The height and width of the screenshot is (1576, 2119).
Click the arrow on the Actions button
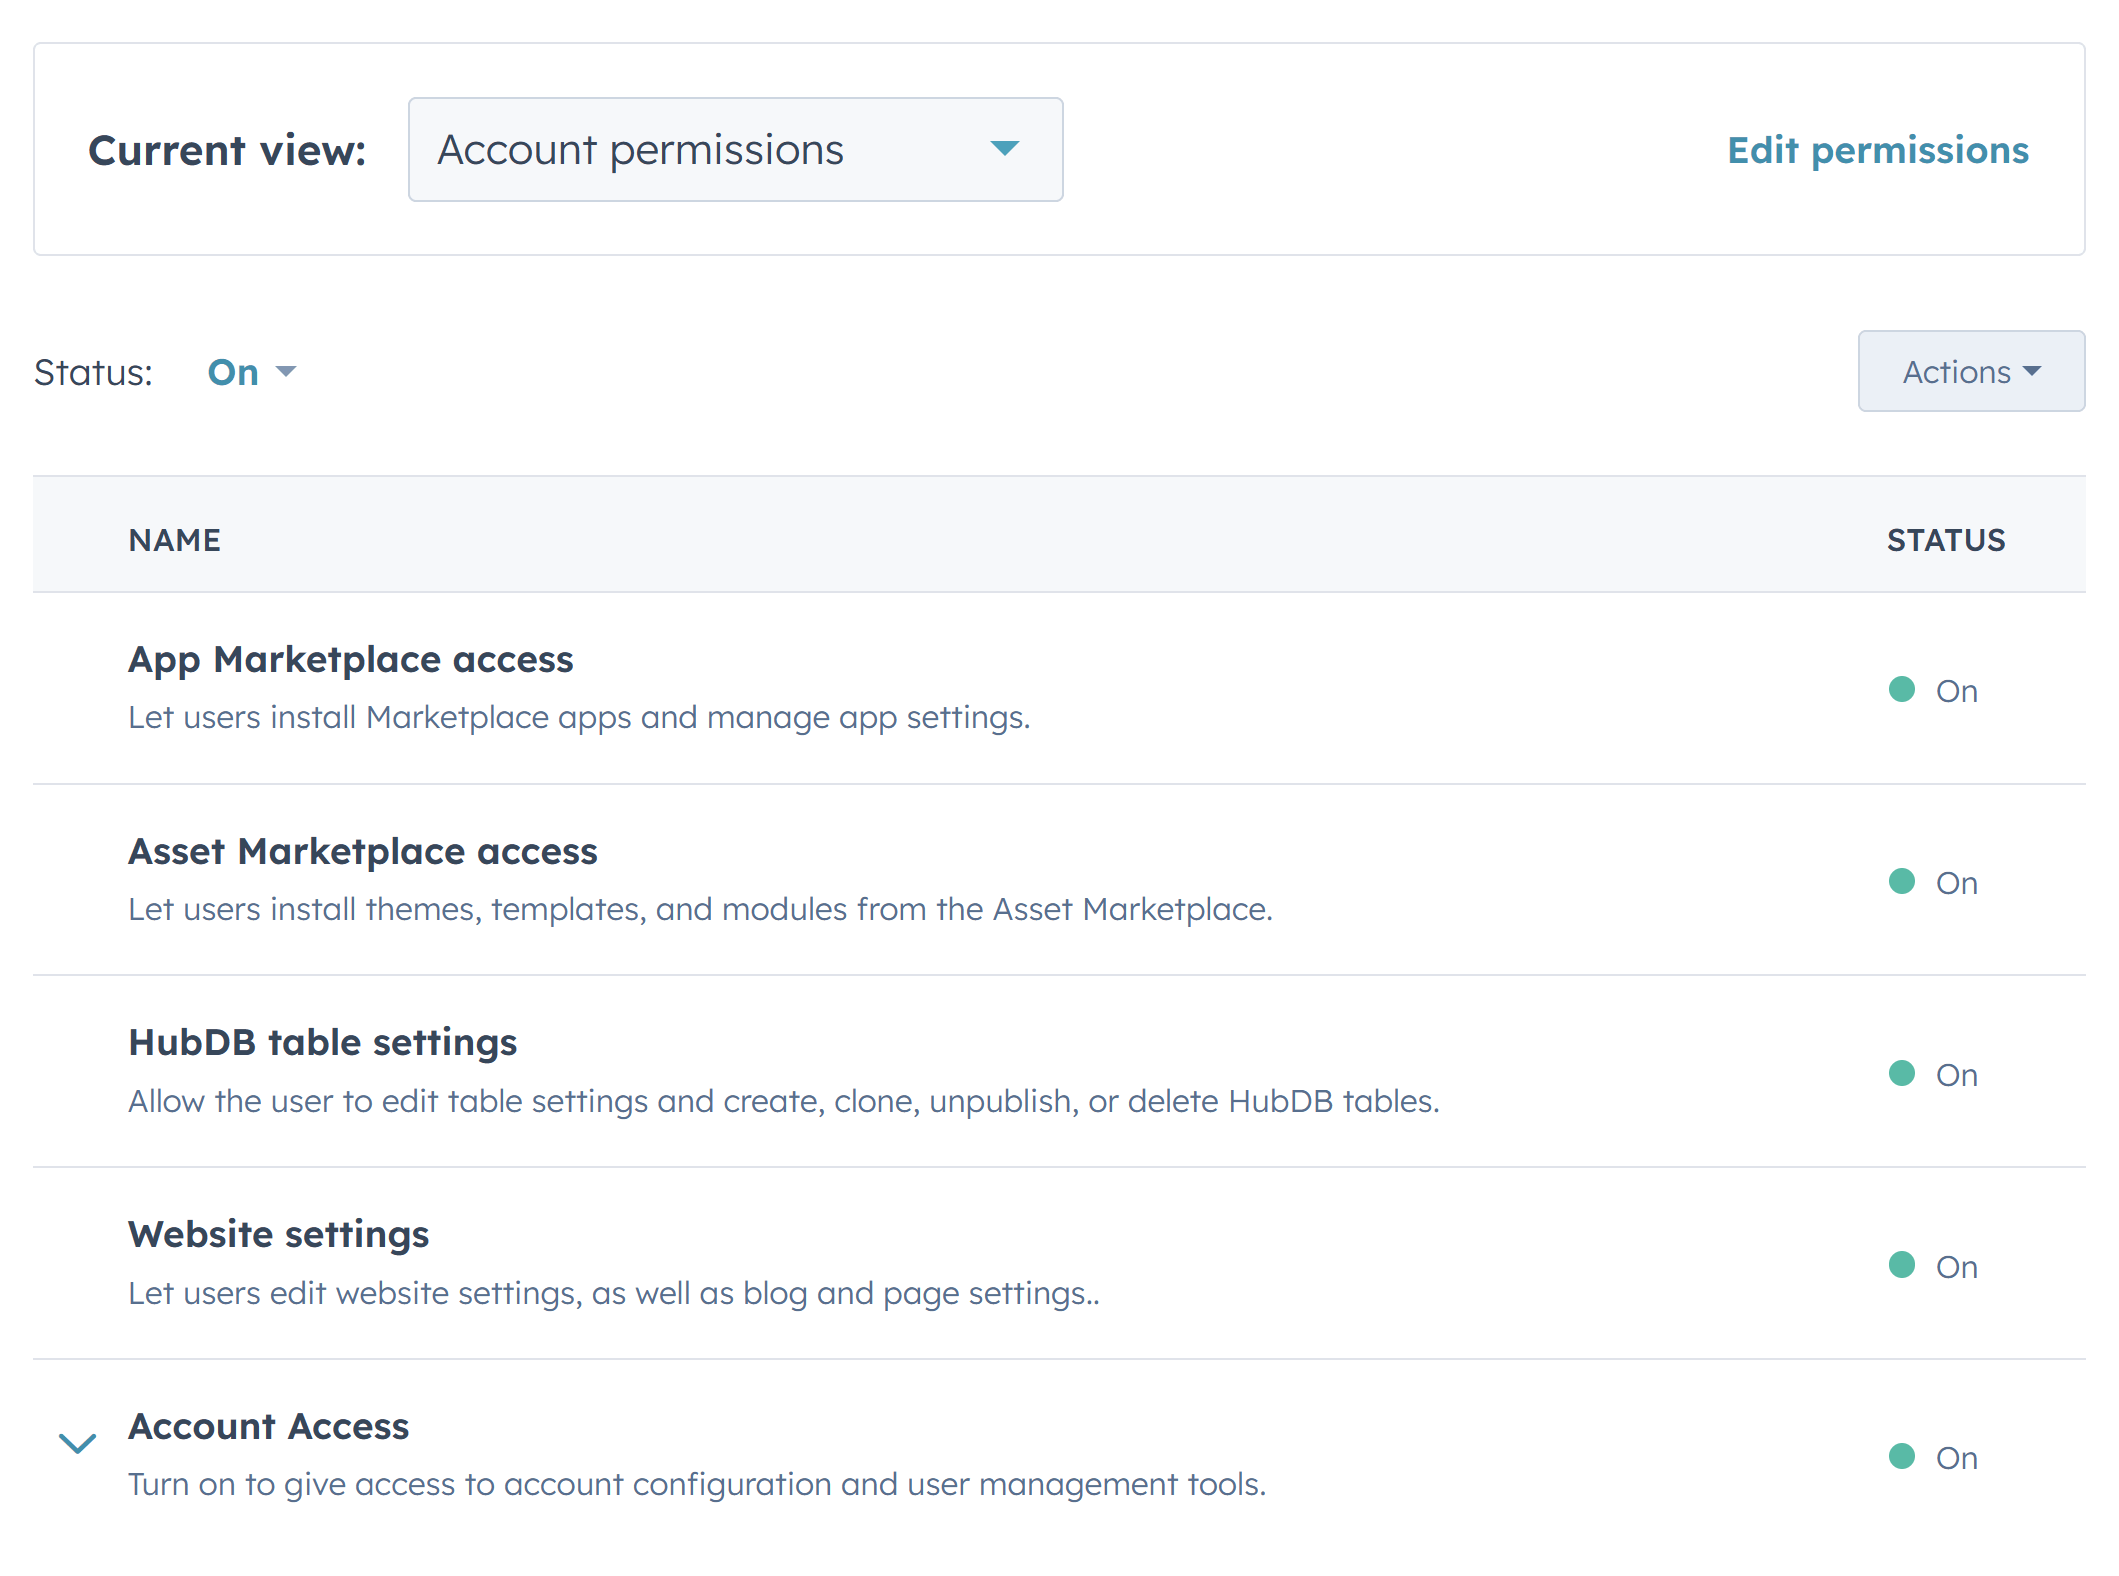2033,371
